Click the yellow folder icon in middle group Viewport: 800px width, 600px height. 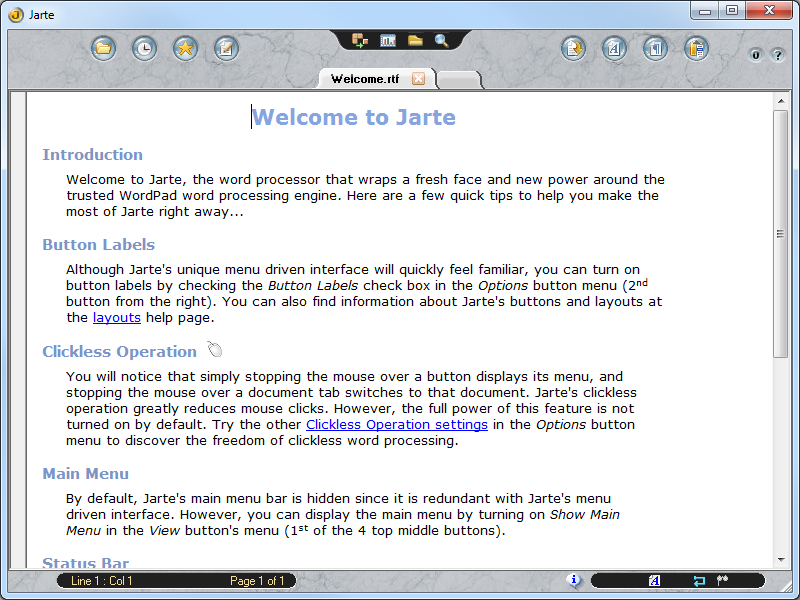(414, 41)
